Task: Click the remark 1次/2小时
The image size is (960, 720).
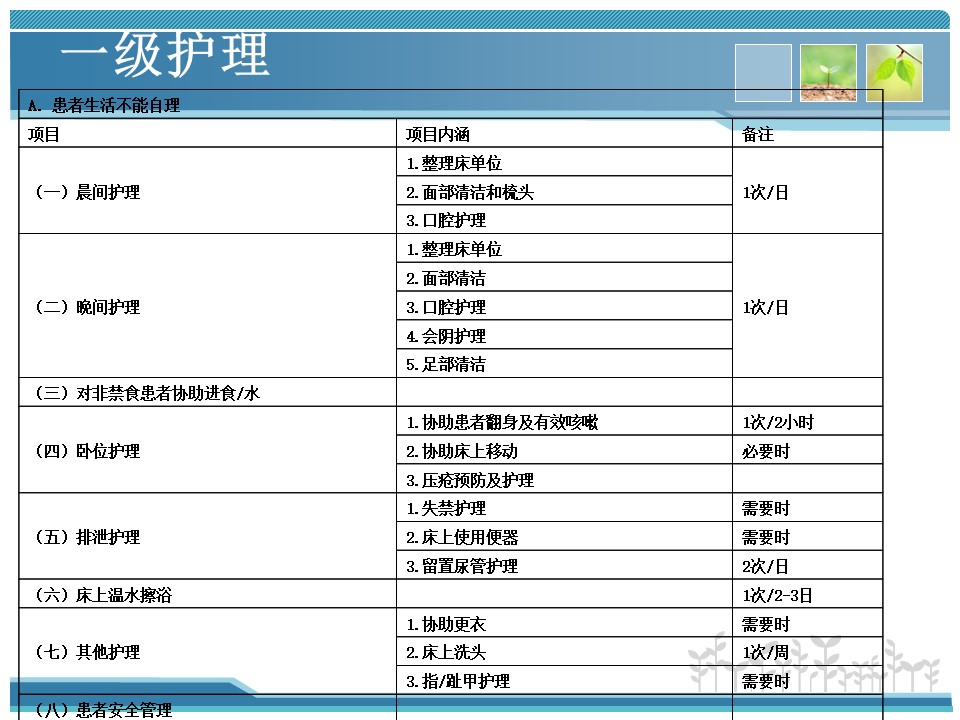Action: tap(807, 422)
